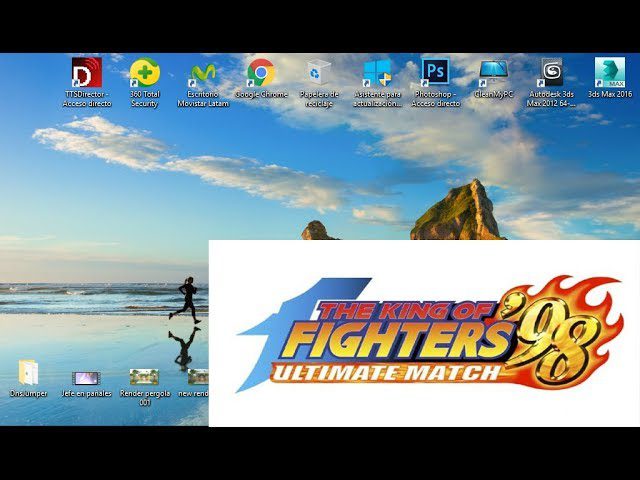The height and width of the screenshot is (480, 640).
Task: Click the Jefe en pañales video file
Action: pos(86,378)
